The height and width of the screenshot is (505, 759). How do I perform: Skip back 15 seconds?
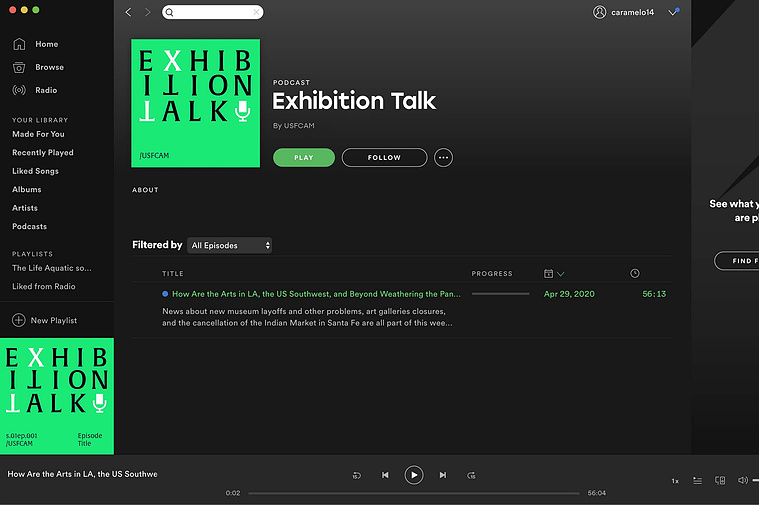tap(356, 475)
